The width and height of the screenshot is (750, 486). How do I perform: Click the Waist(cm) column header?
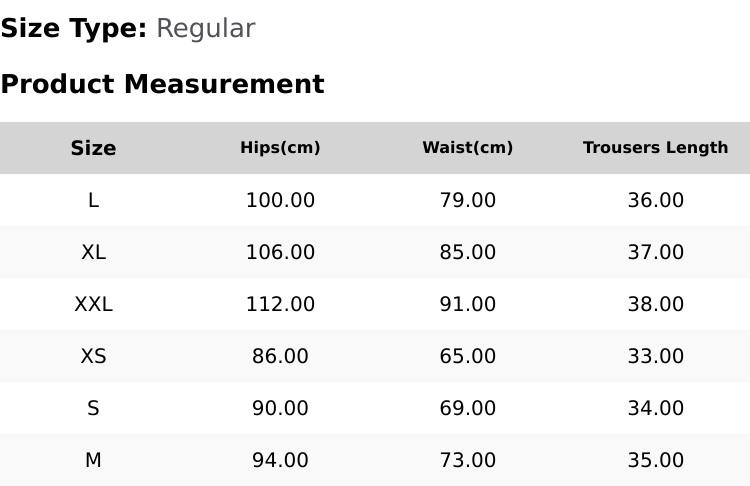[x=467, y=147]
